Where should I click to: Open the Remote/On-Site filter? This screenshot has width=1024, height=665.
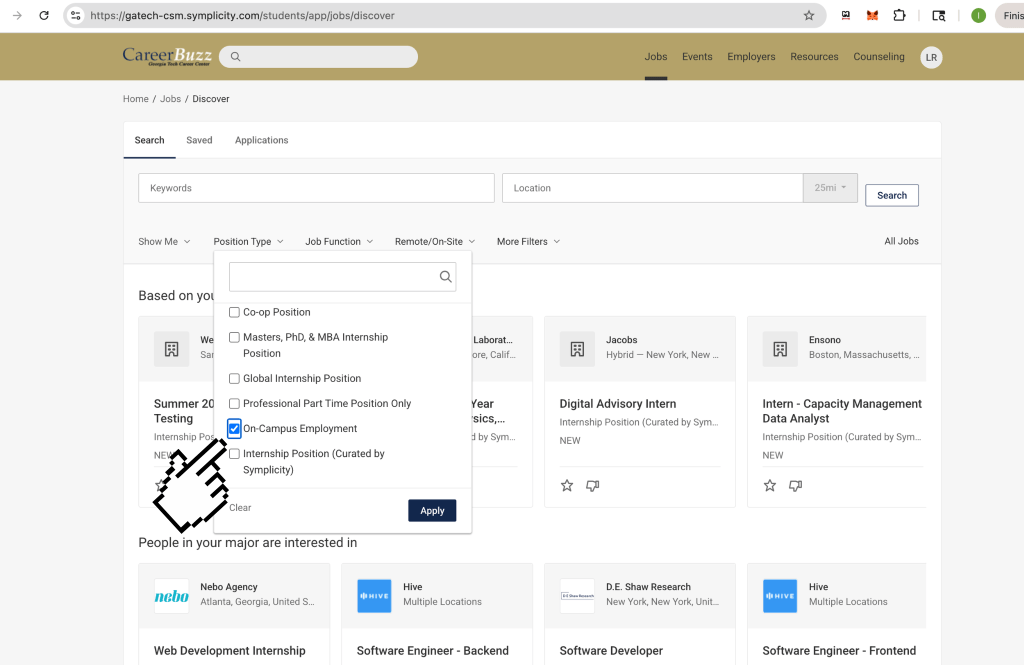click(x=435, y=242)
